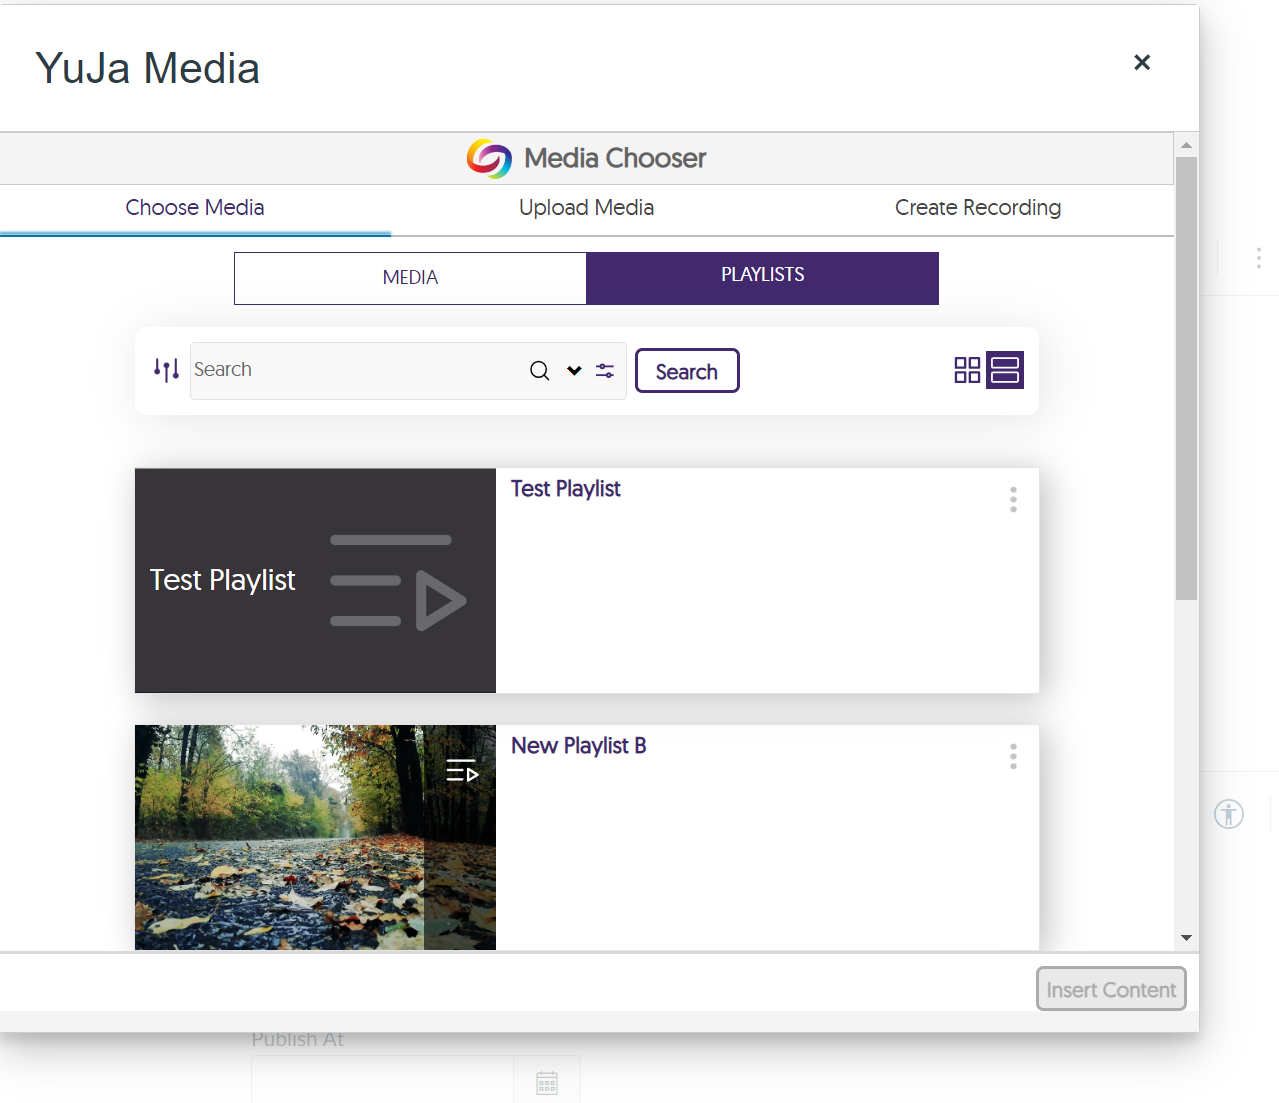The height and width of the screenshot is (1103, 1279).
Task: Open more options for New Playlist B
Action: [1013, 756]
